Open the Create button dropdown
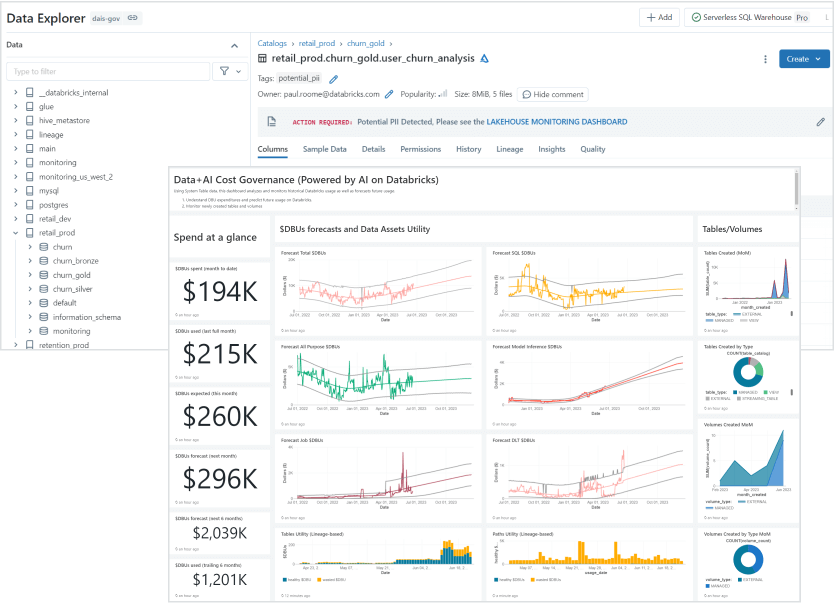 tap(804, 59)
